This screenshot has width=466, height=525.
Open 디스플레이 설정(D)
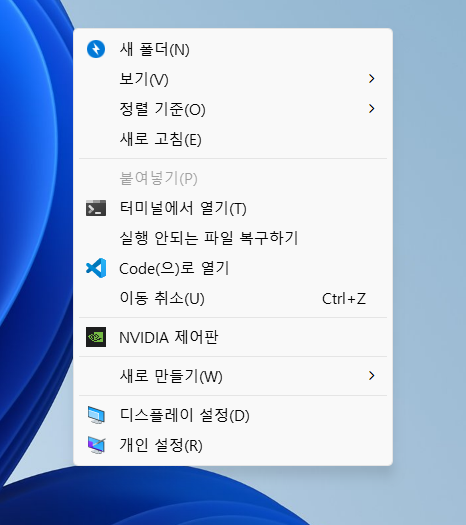pos(233,415)
